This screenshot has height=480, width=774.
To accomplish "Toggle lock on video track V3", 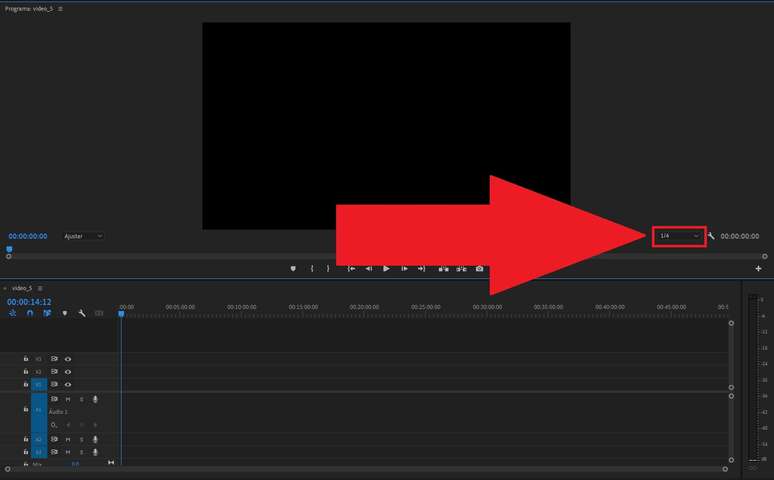I will click(26, 359).
